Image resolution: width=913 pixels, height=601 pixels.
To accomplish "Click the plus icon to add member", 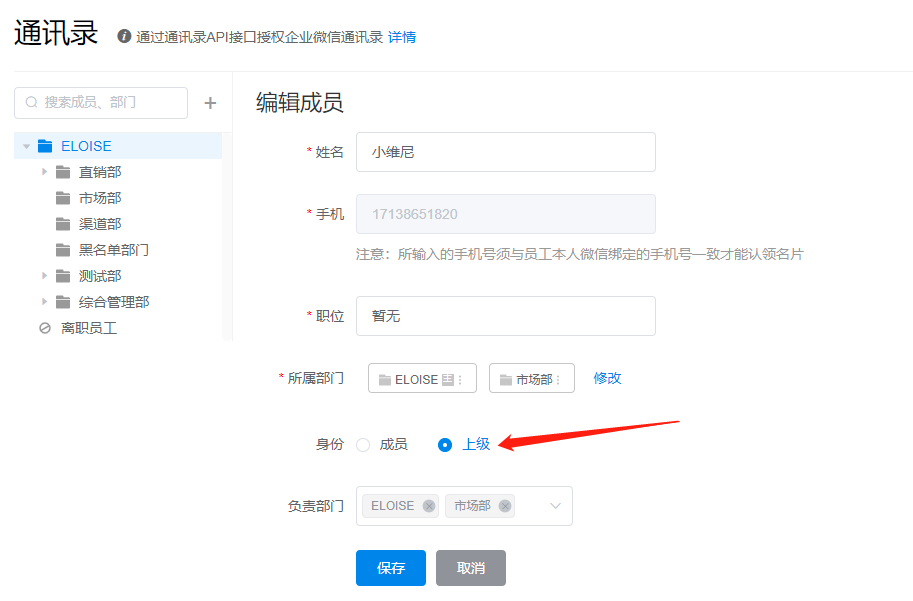I will tap(210, 103).
